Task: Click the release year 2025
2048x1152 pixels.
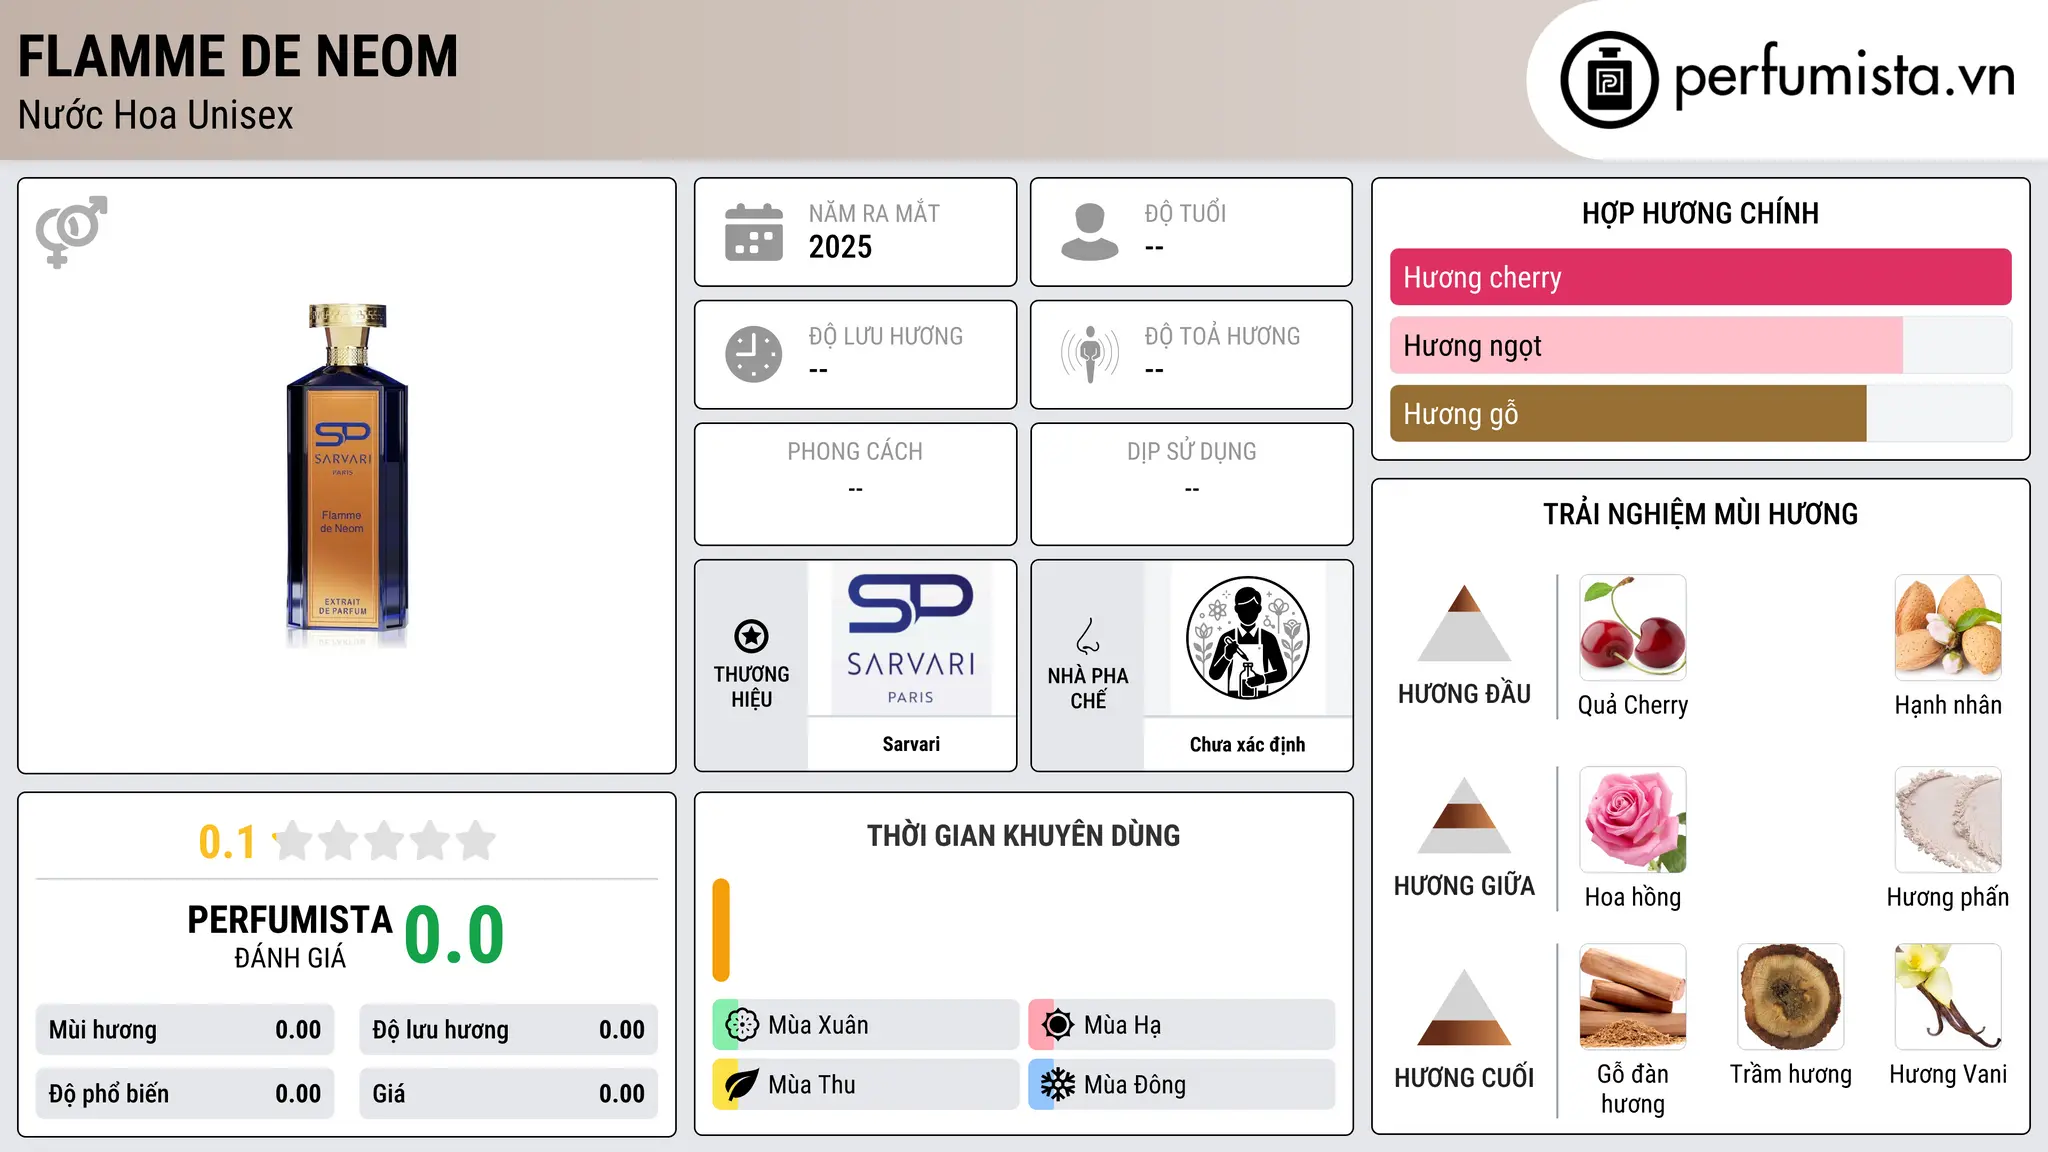Action: coord(841,247)
